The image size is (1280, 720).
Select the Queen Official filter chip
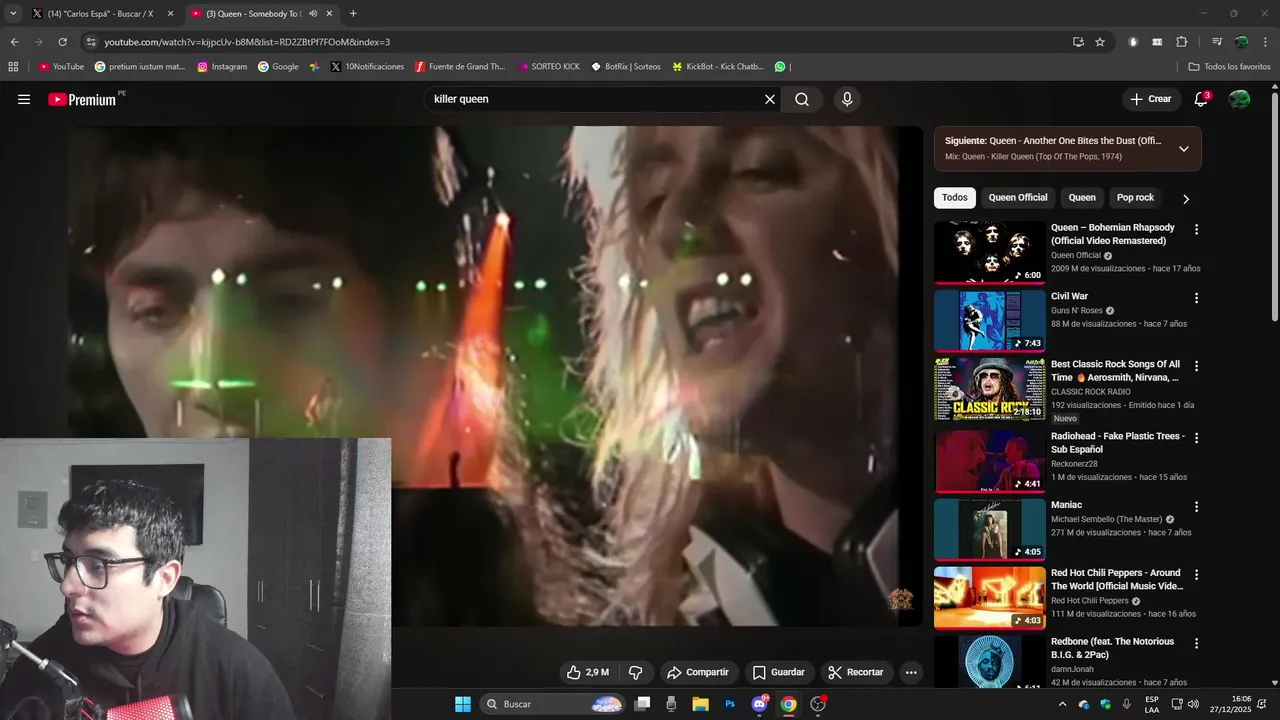(1018, 198)
